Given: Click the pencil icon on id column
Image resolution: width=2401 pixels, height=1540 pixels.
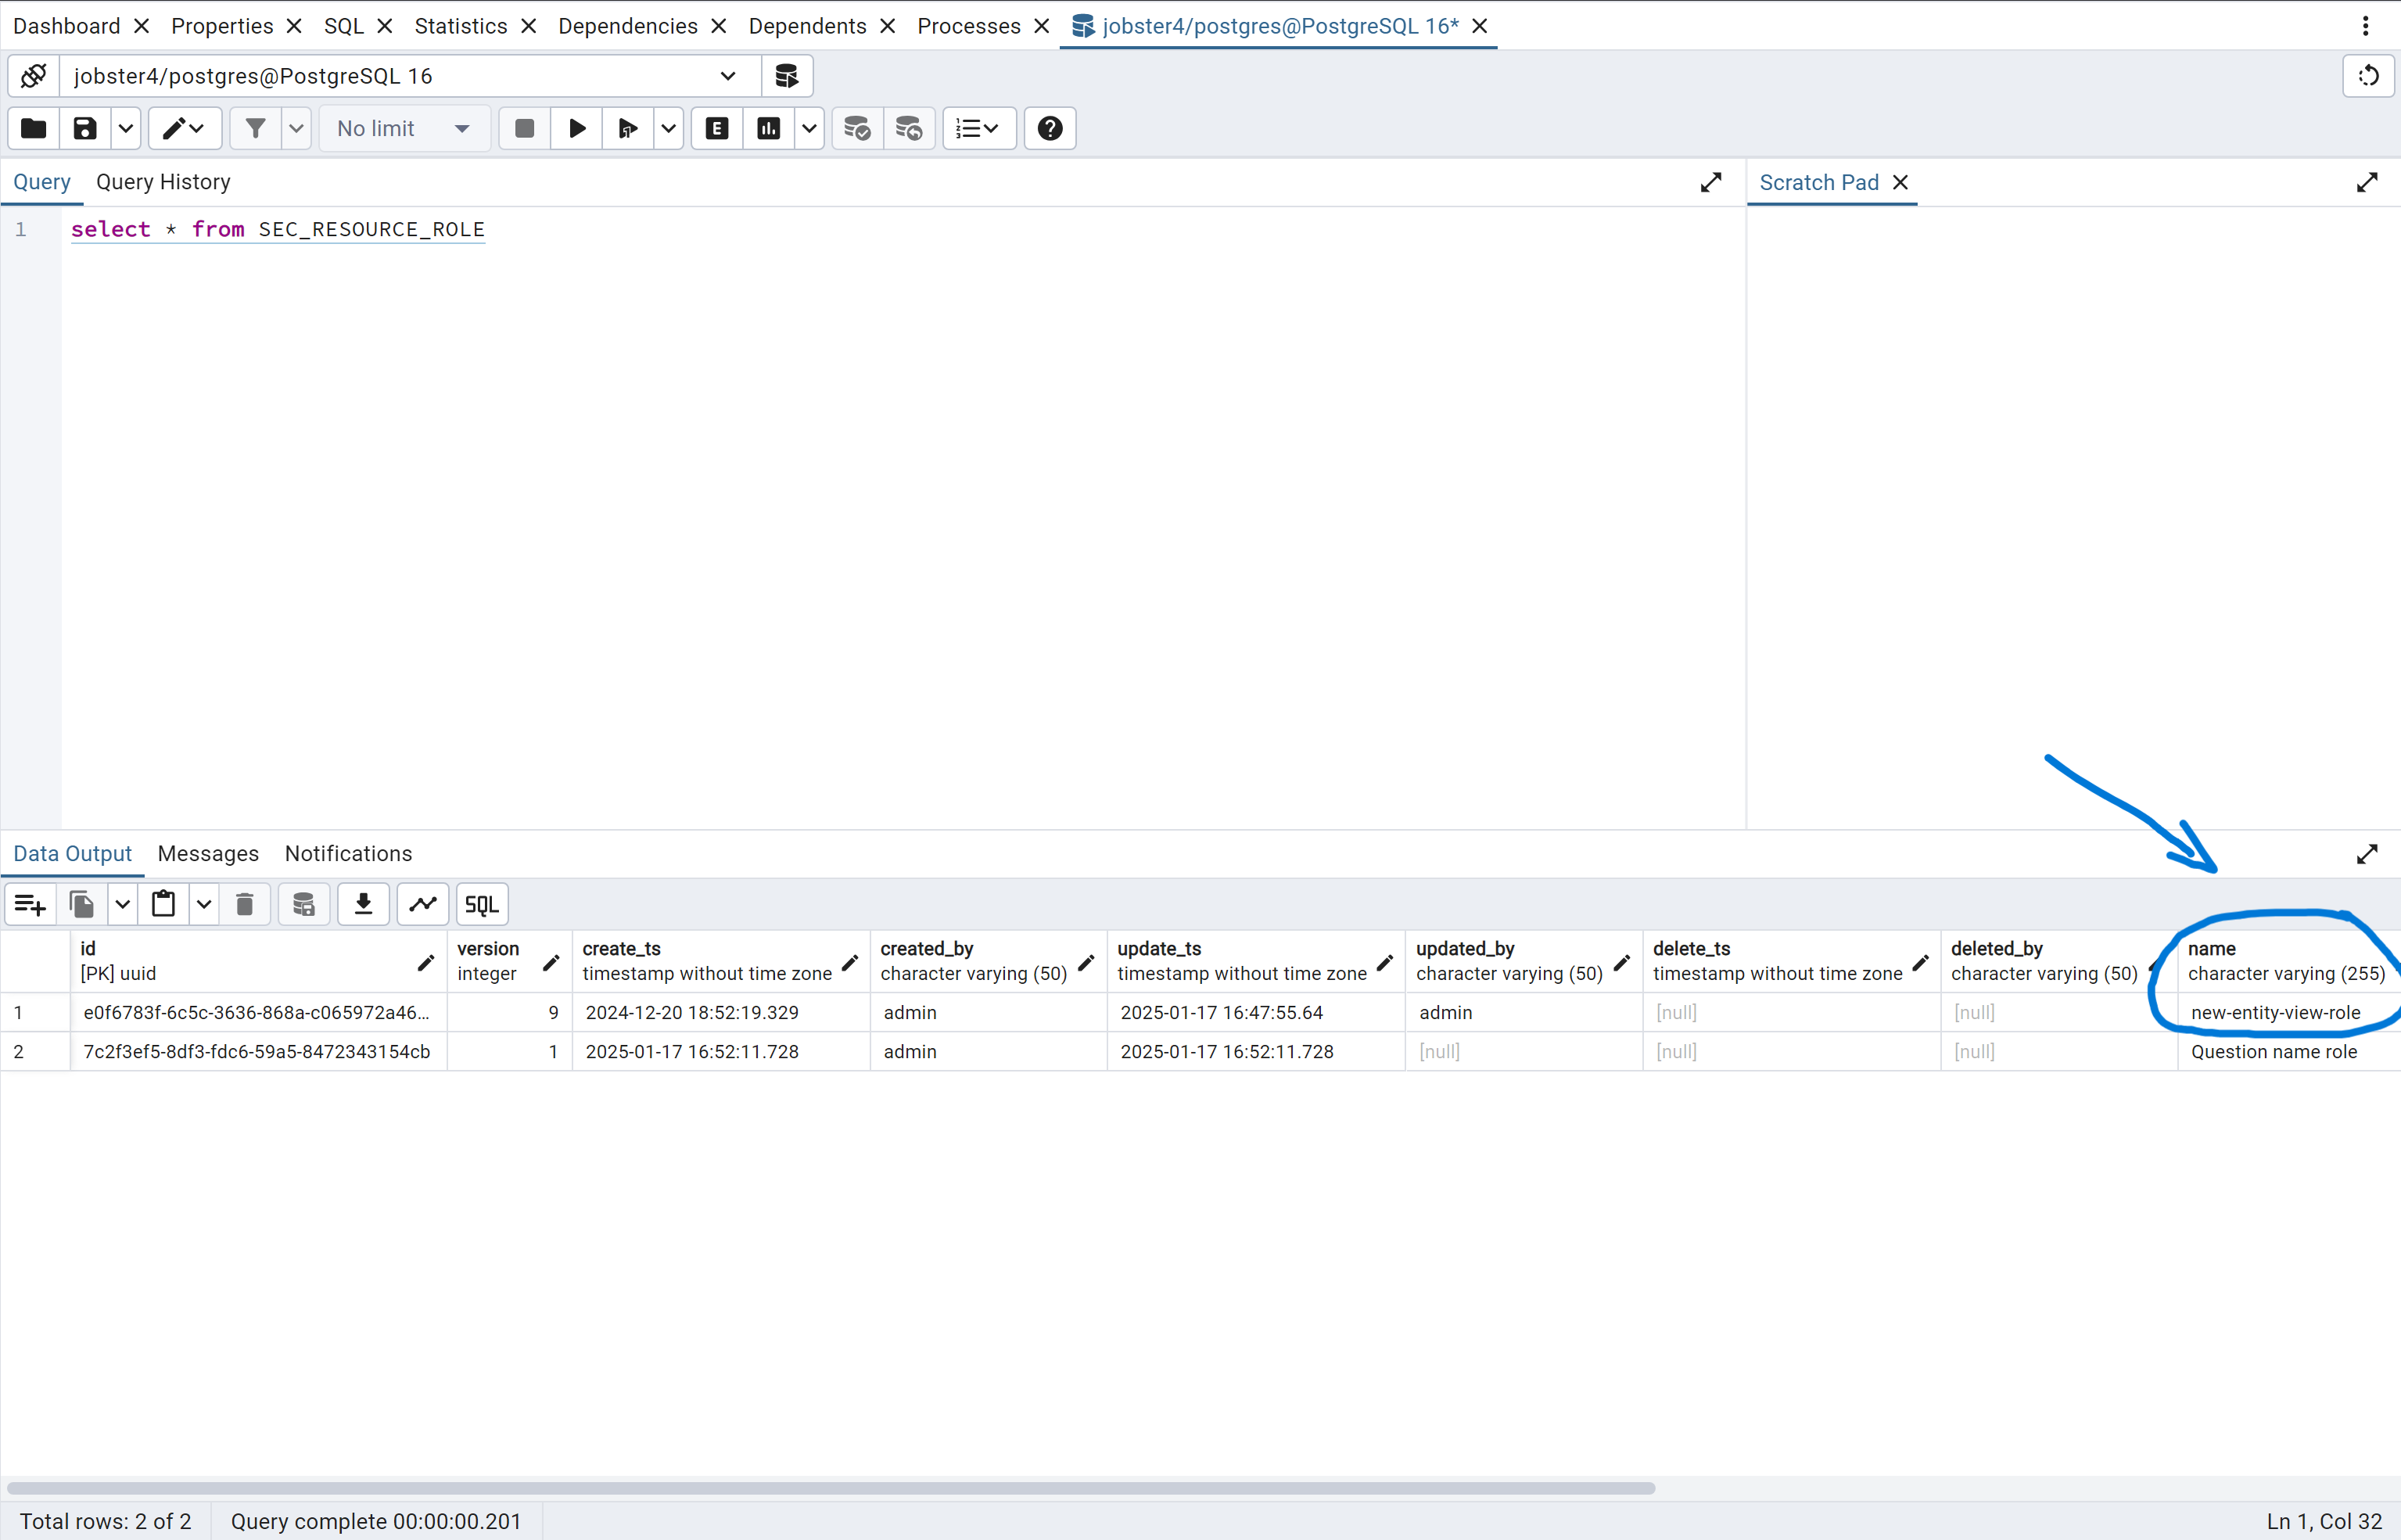Looking at the screenshot, I should pos(426,962).
